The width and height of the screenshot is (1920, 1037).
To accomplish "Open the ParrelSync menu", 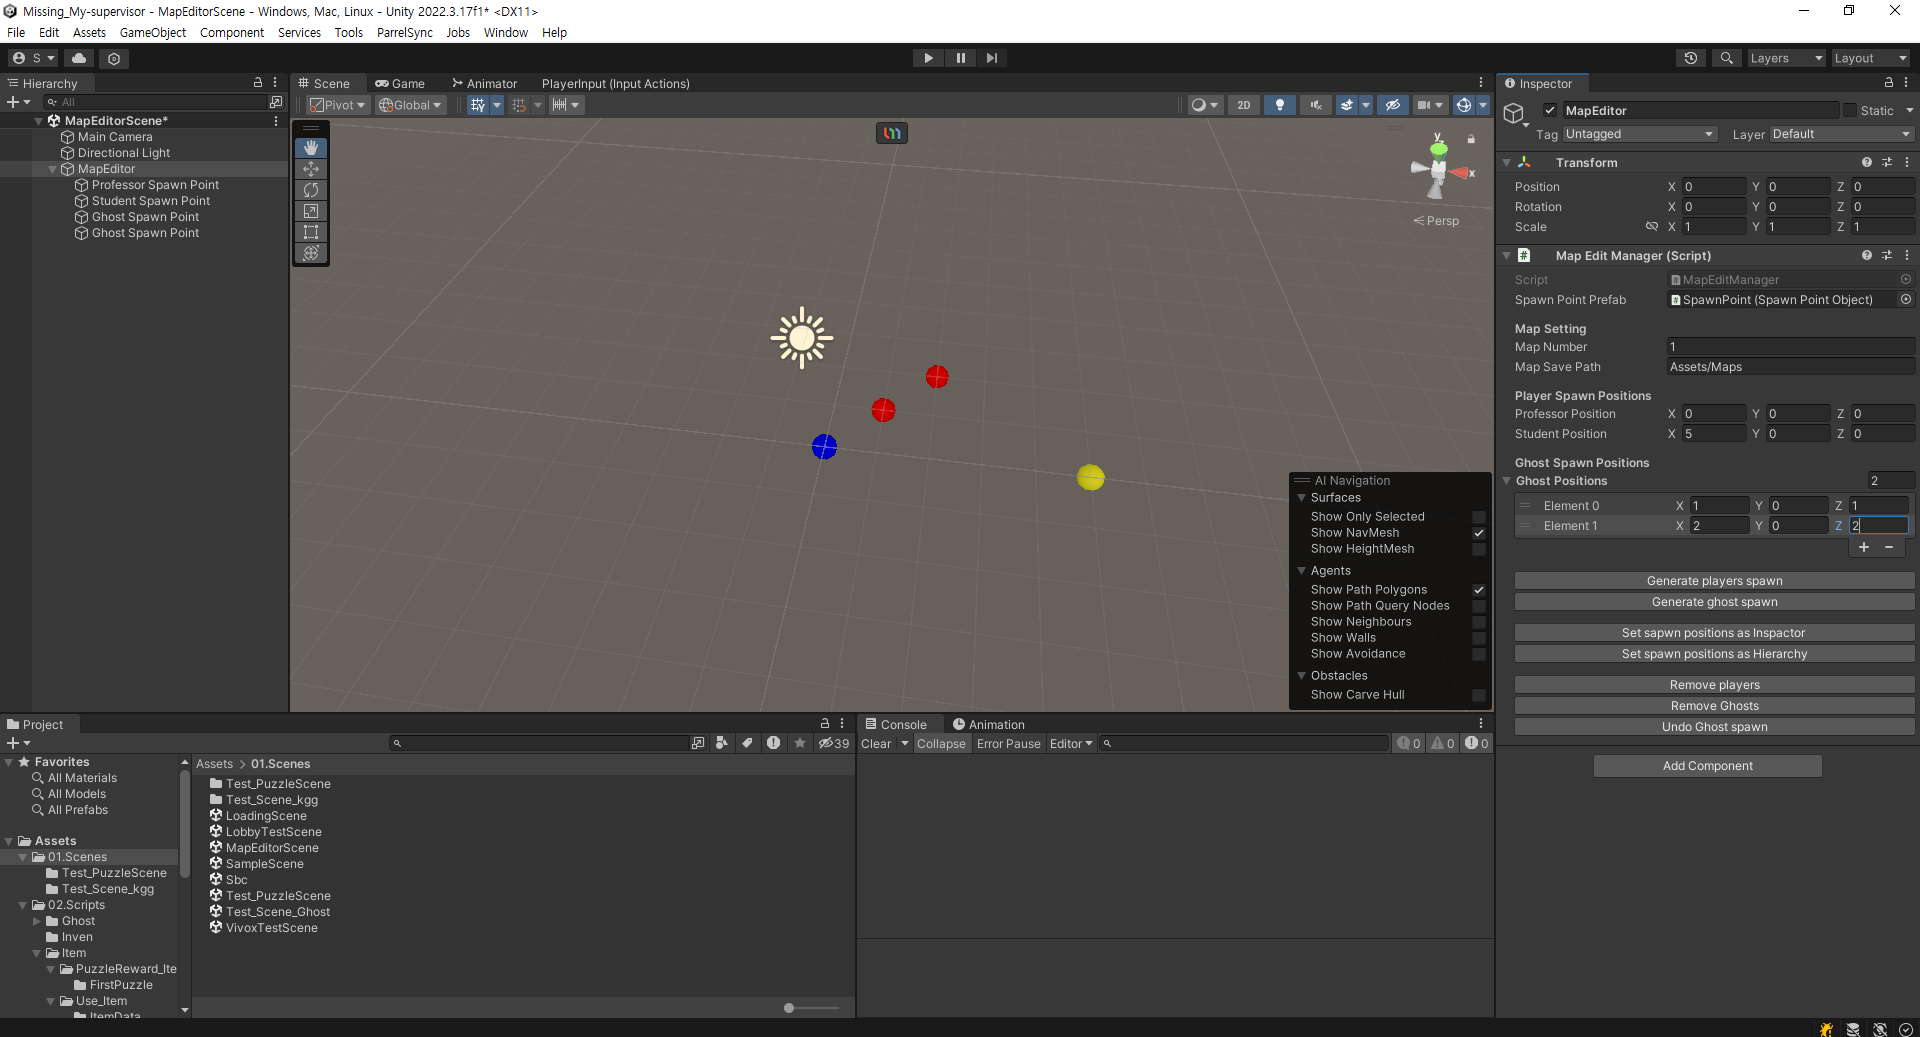I will tap(405, 32).
